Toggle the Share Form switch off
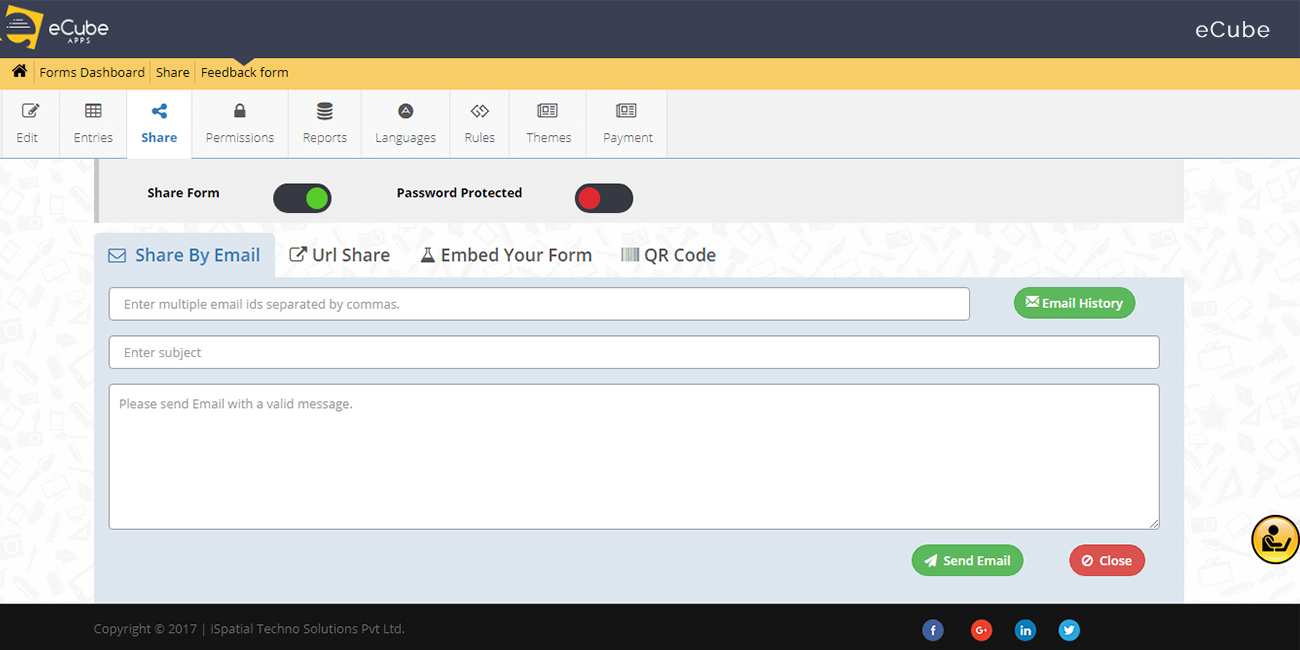Viewport: 1300px width, 650px height. (302, 198)
